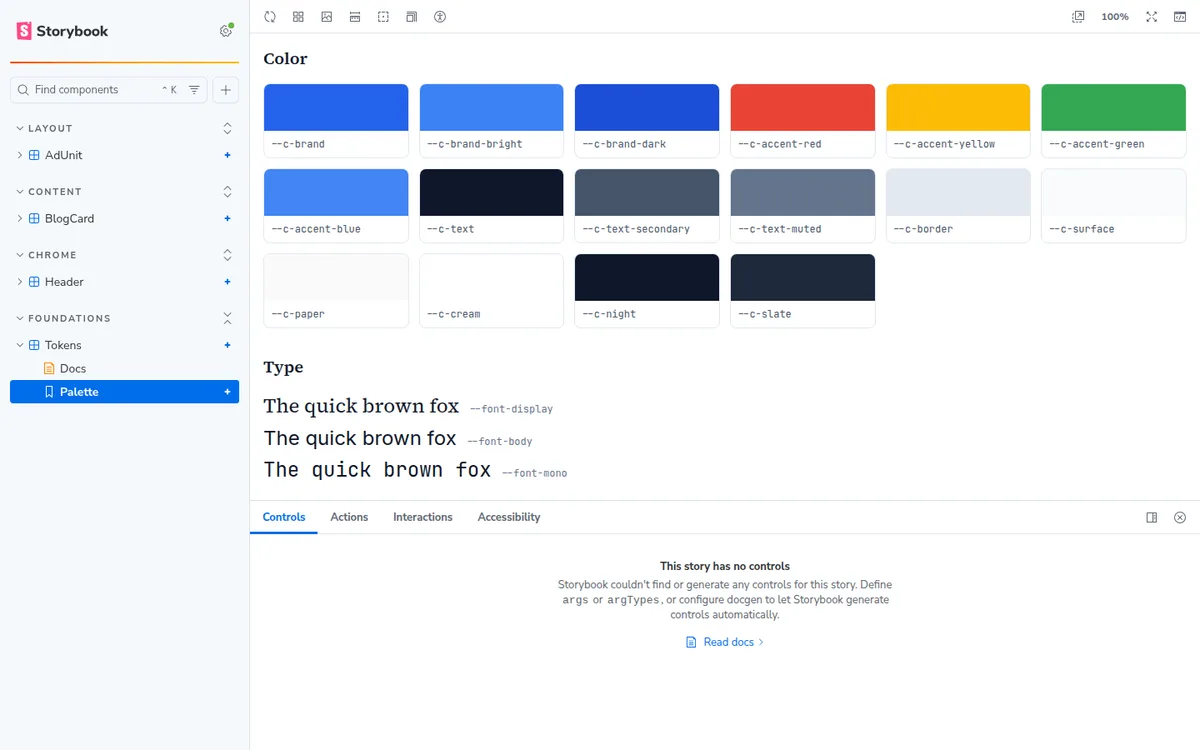
Task: Click the Color section heading
Action: [x=285, y=59]
